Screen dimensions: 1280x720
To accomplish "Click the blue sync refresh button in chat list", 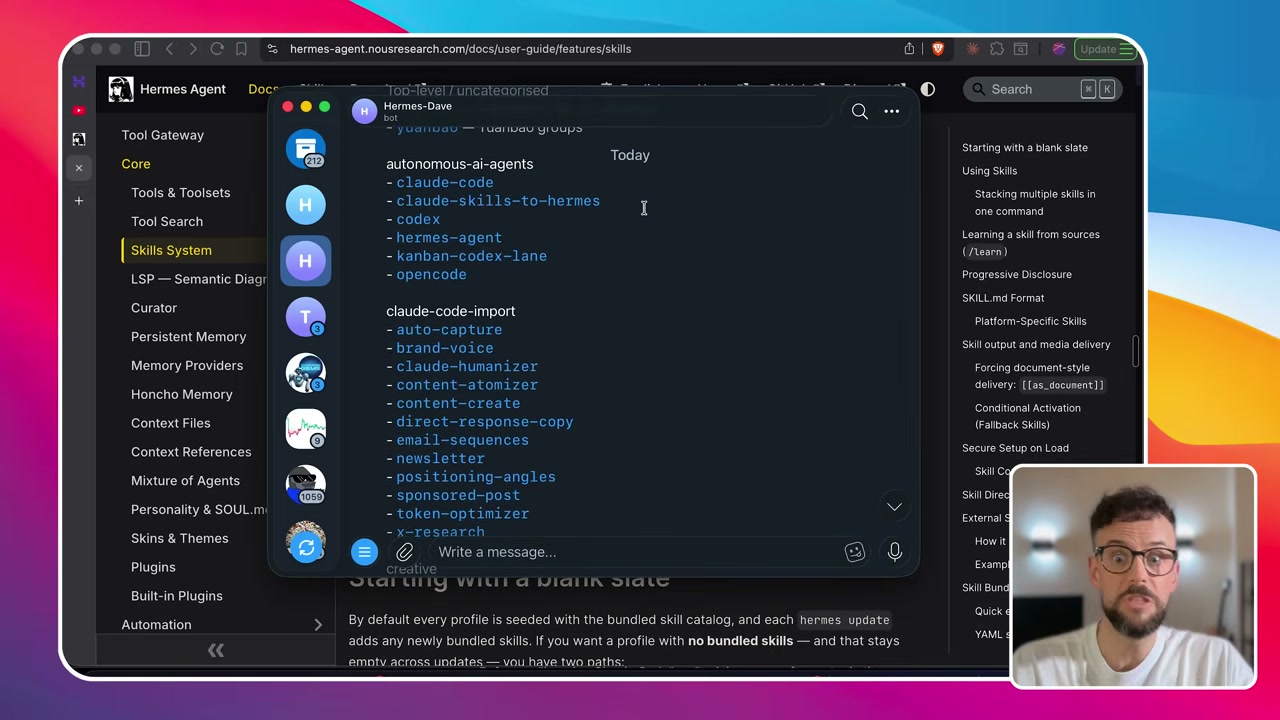I will point(306,547).
